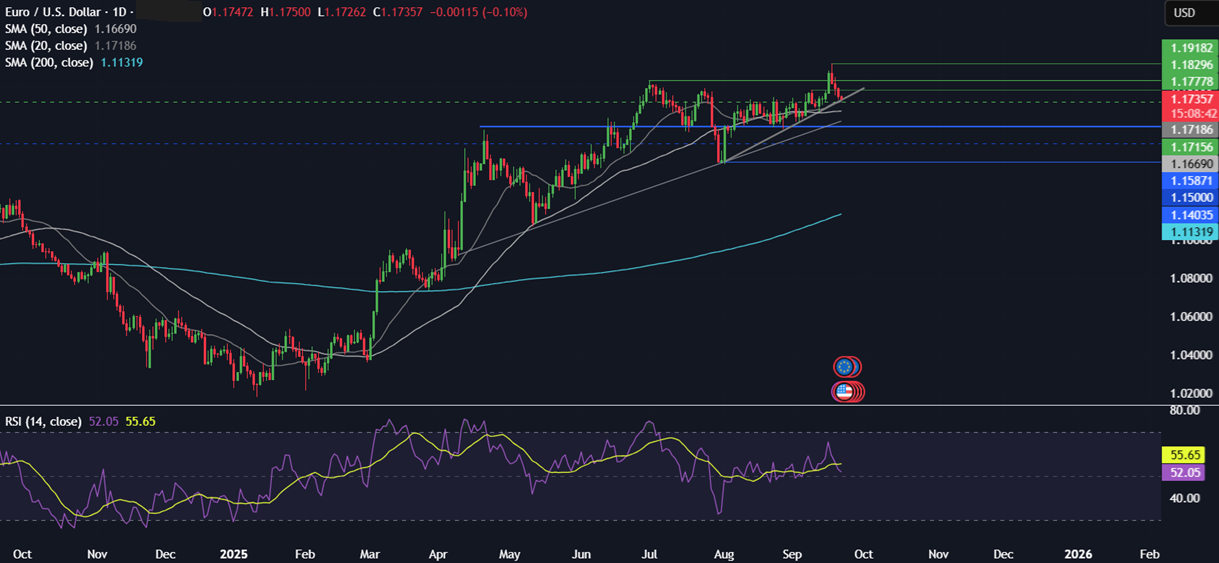The width and height of the screenshot is (1219, 563).
Task: Click the EU flag economic event icon
Action: [x=846, y=366]
